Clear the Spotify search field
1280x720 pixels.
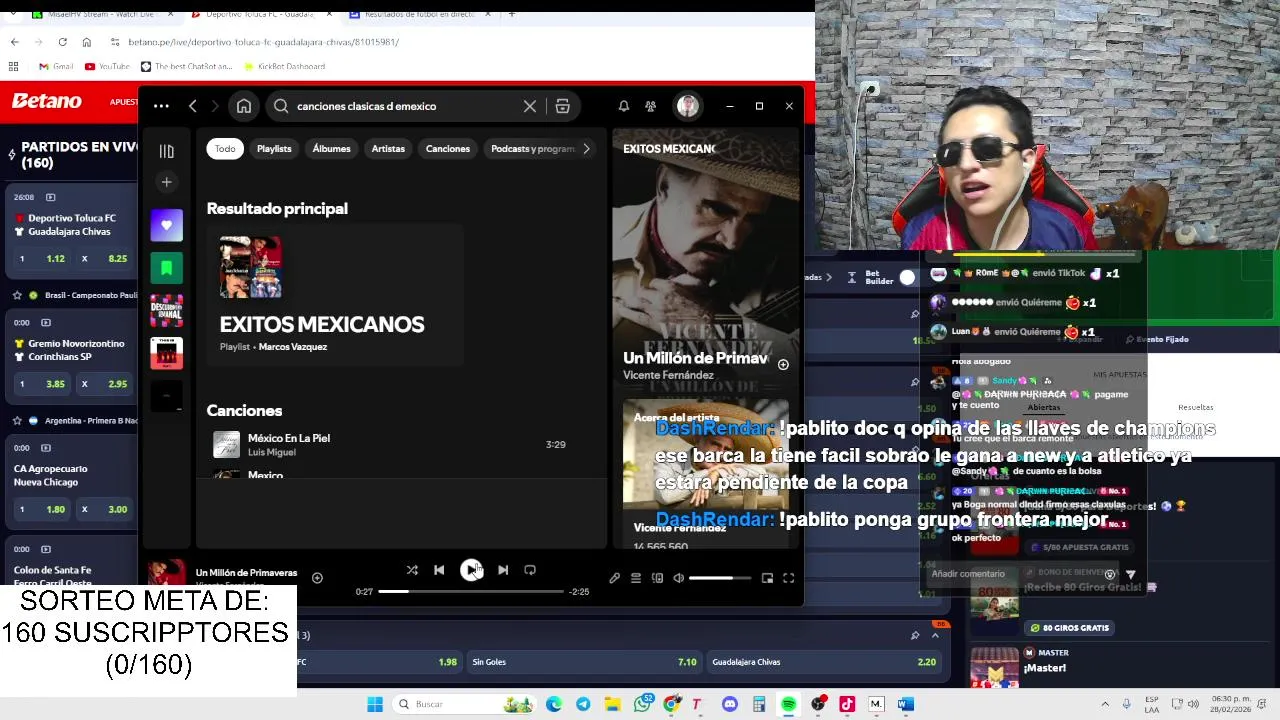[530, 106]
